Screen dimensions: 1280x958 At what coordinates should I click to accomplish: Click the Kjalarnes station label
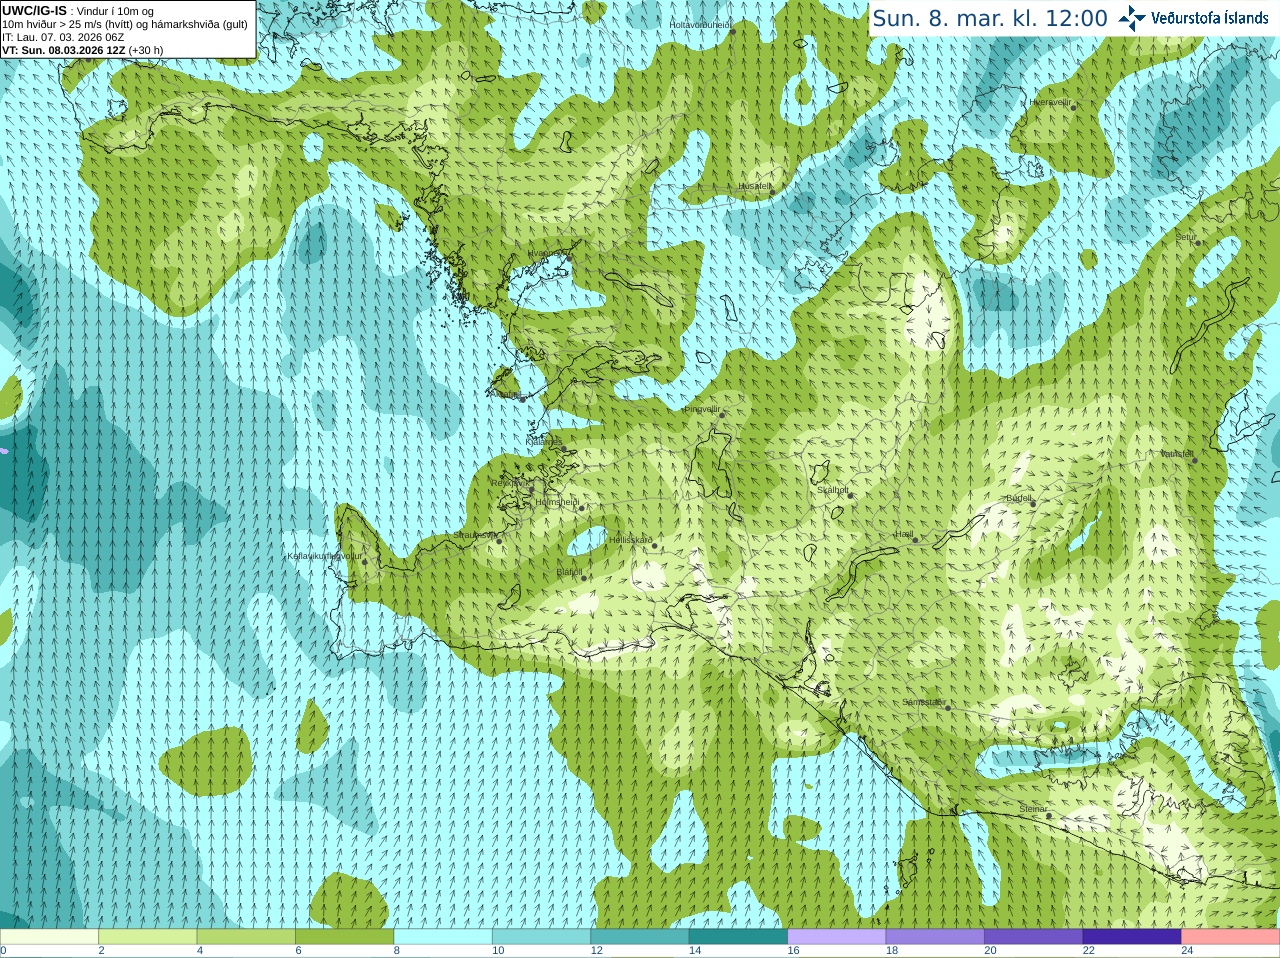coord(544,441)
